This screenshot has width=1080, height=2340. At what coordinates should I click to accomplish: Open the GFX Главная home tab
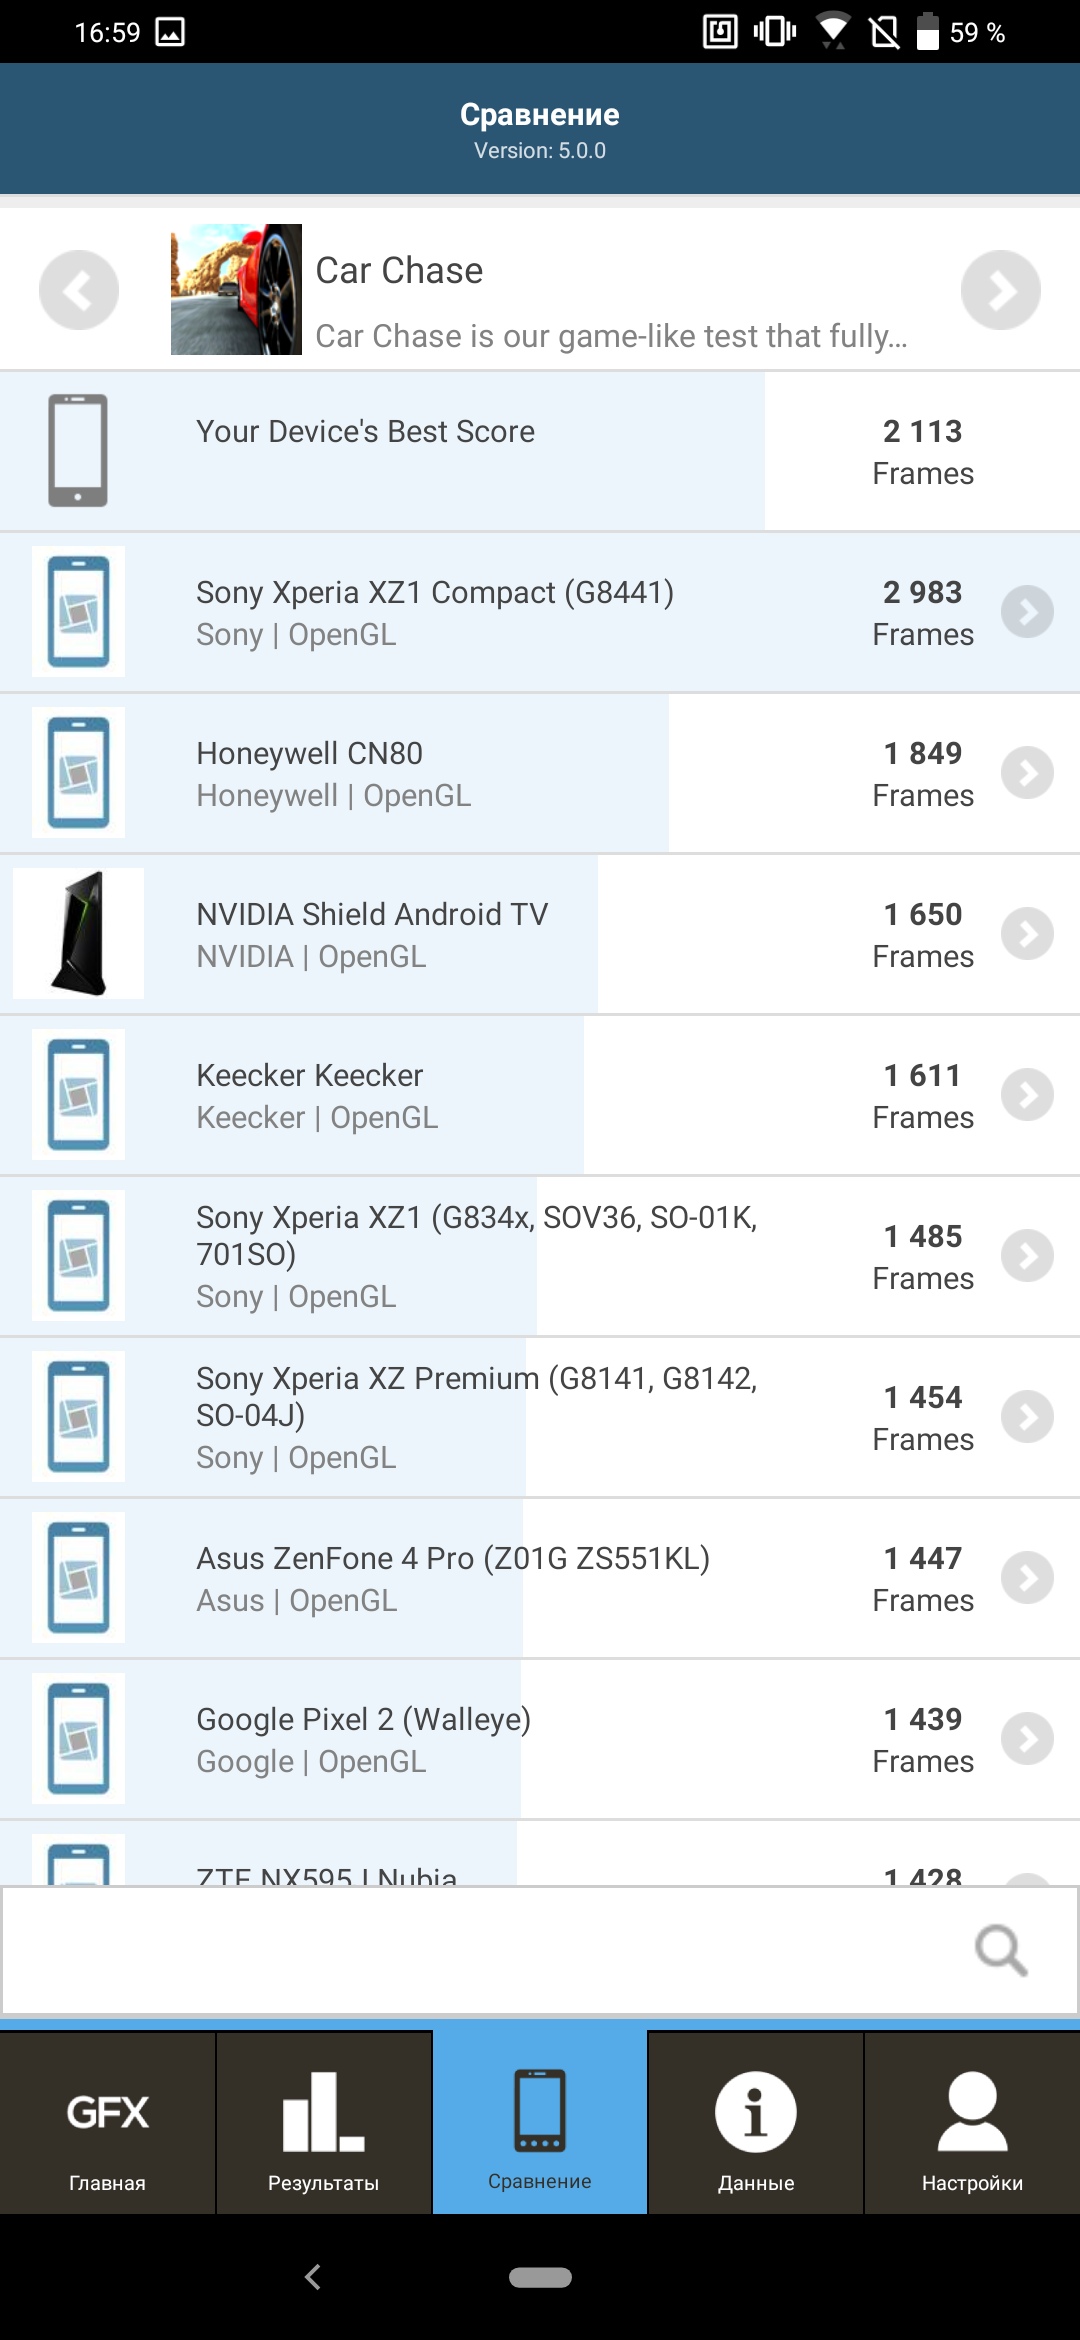(108, 2124)
